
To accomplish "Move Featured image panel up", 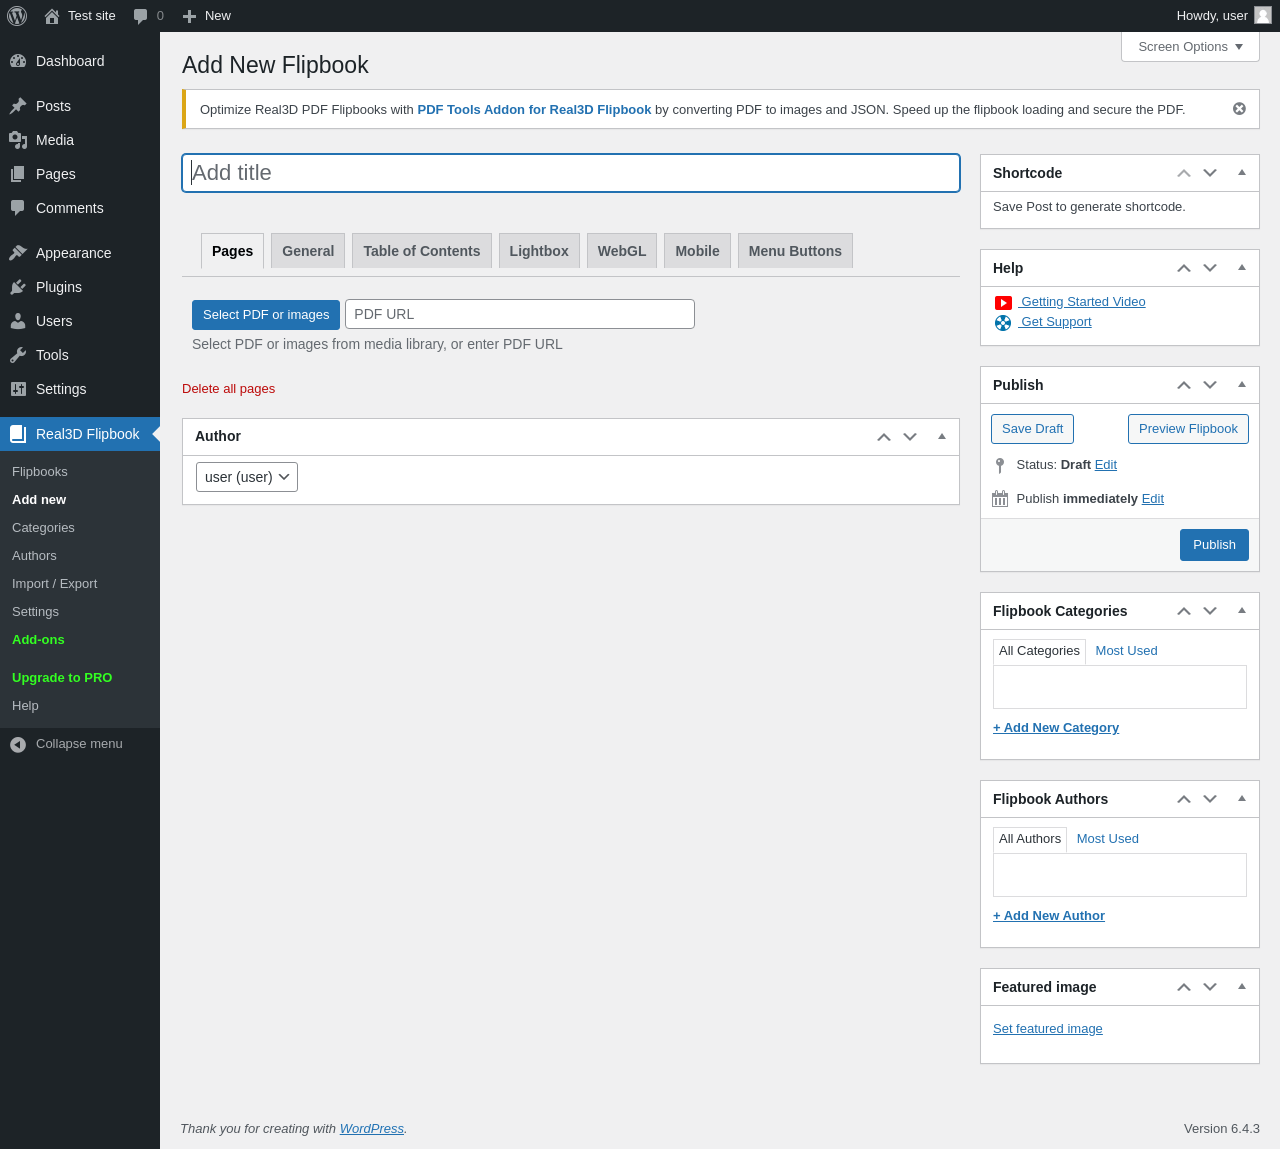I will (1184, 987).
